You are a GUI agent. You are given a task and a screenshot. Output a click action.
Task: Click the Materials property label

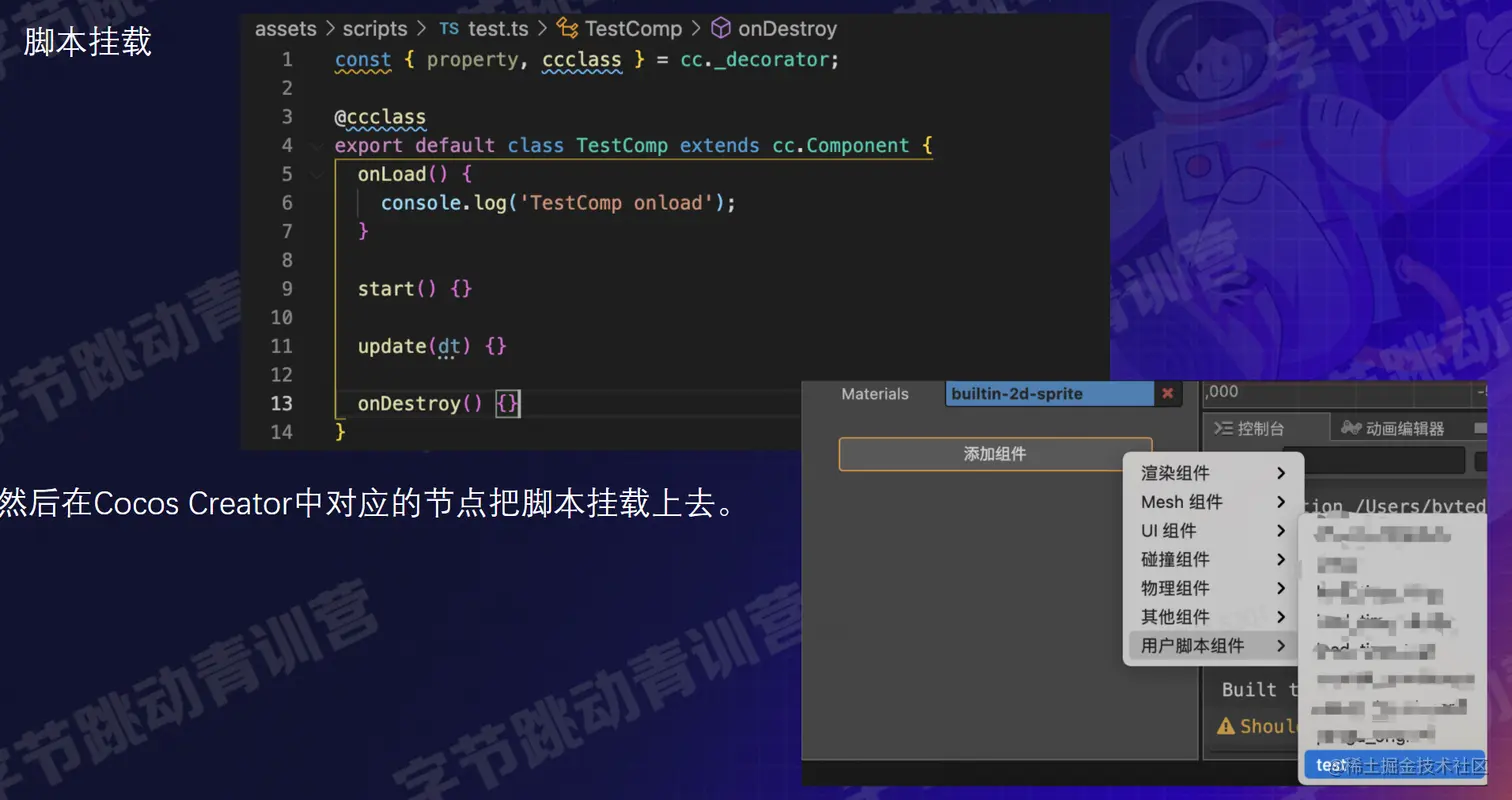click(875, 394)
